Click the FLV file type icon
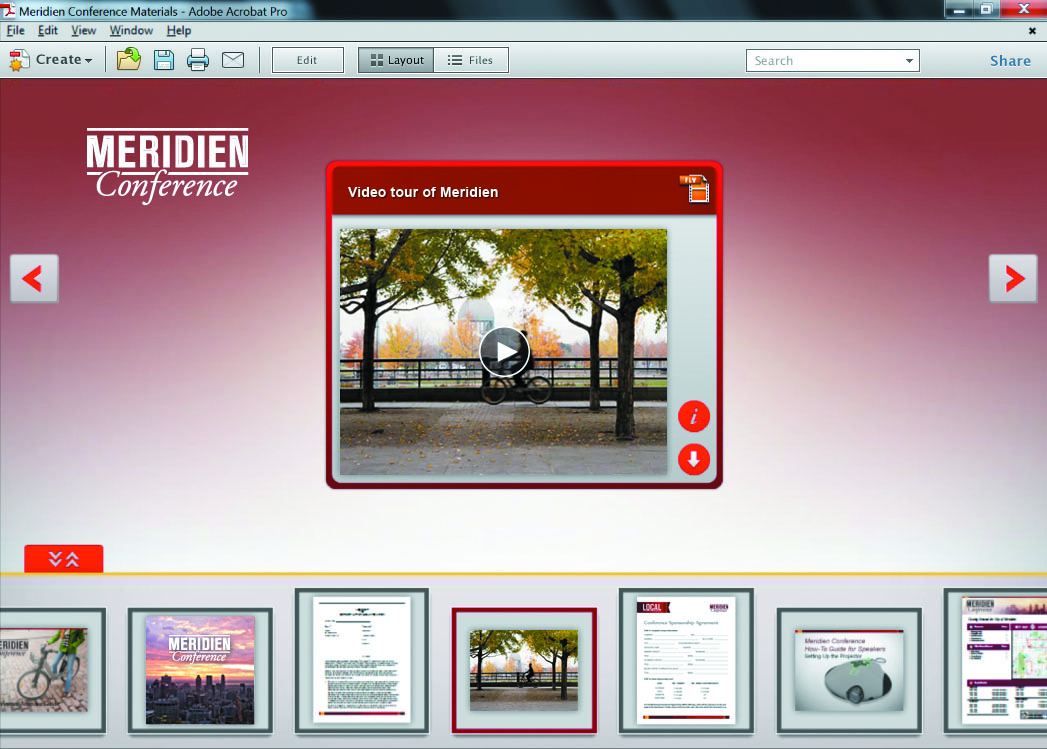 [695, 188]
